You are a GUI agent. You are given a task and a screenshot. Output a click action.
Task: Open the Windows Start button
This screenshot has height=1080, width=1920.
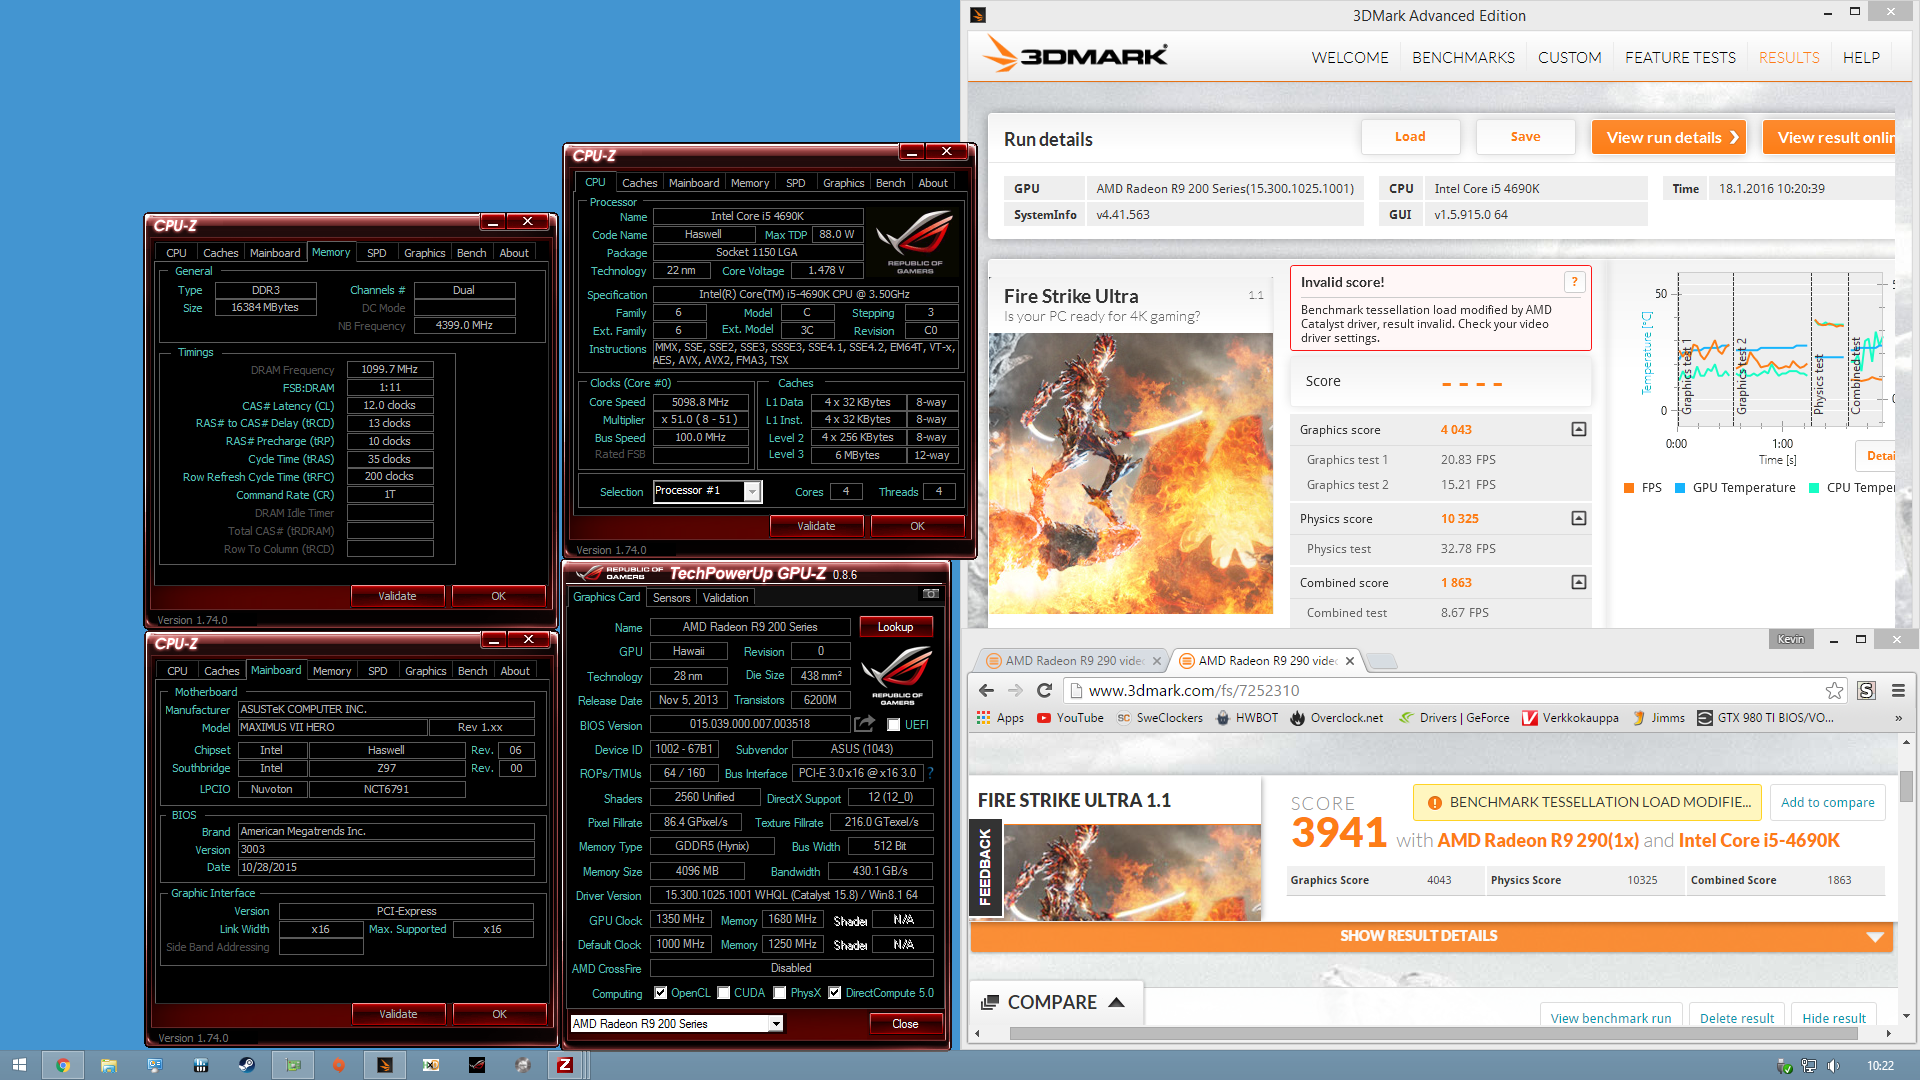coord(19,1065)
